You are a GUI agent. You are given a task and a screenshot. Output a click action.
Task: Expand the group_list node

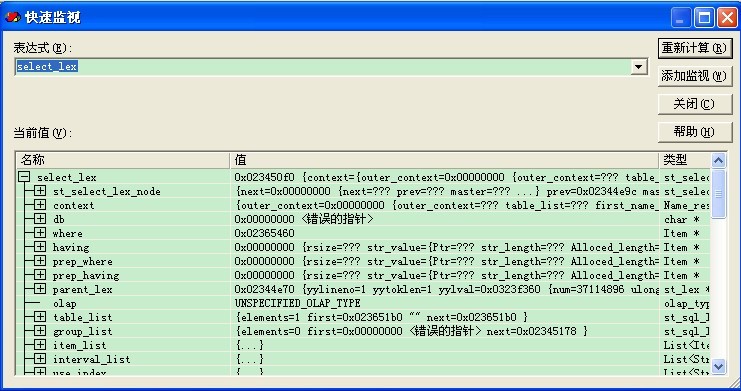[x=40, y=331]
